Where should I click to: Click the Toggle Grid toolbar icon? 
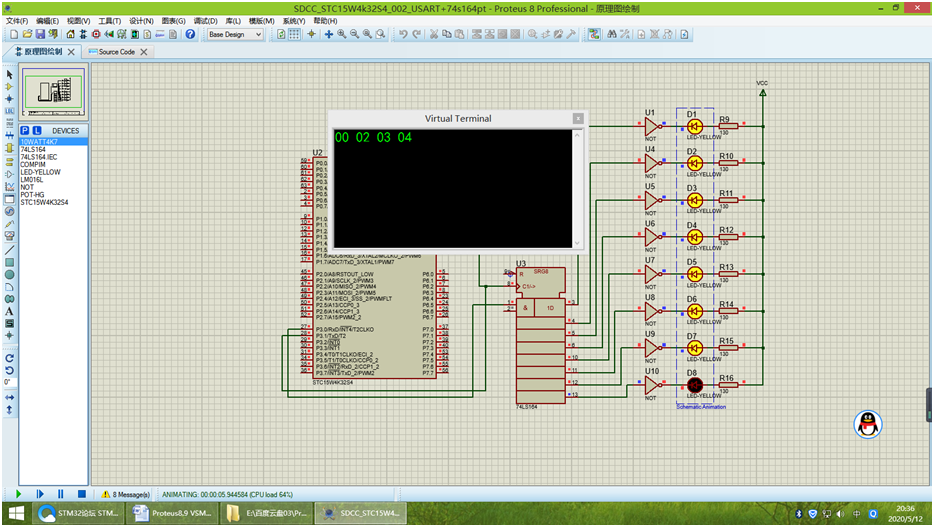(x=295, y=34)
